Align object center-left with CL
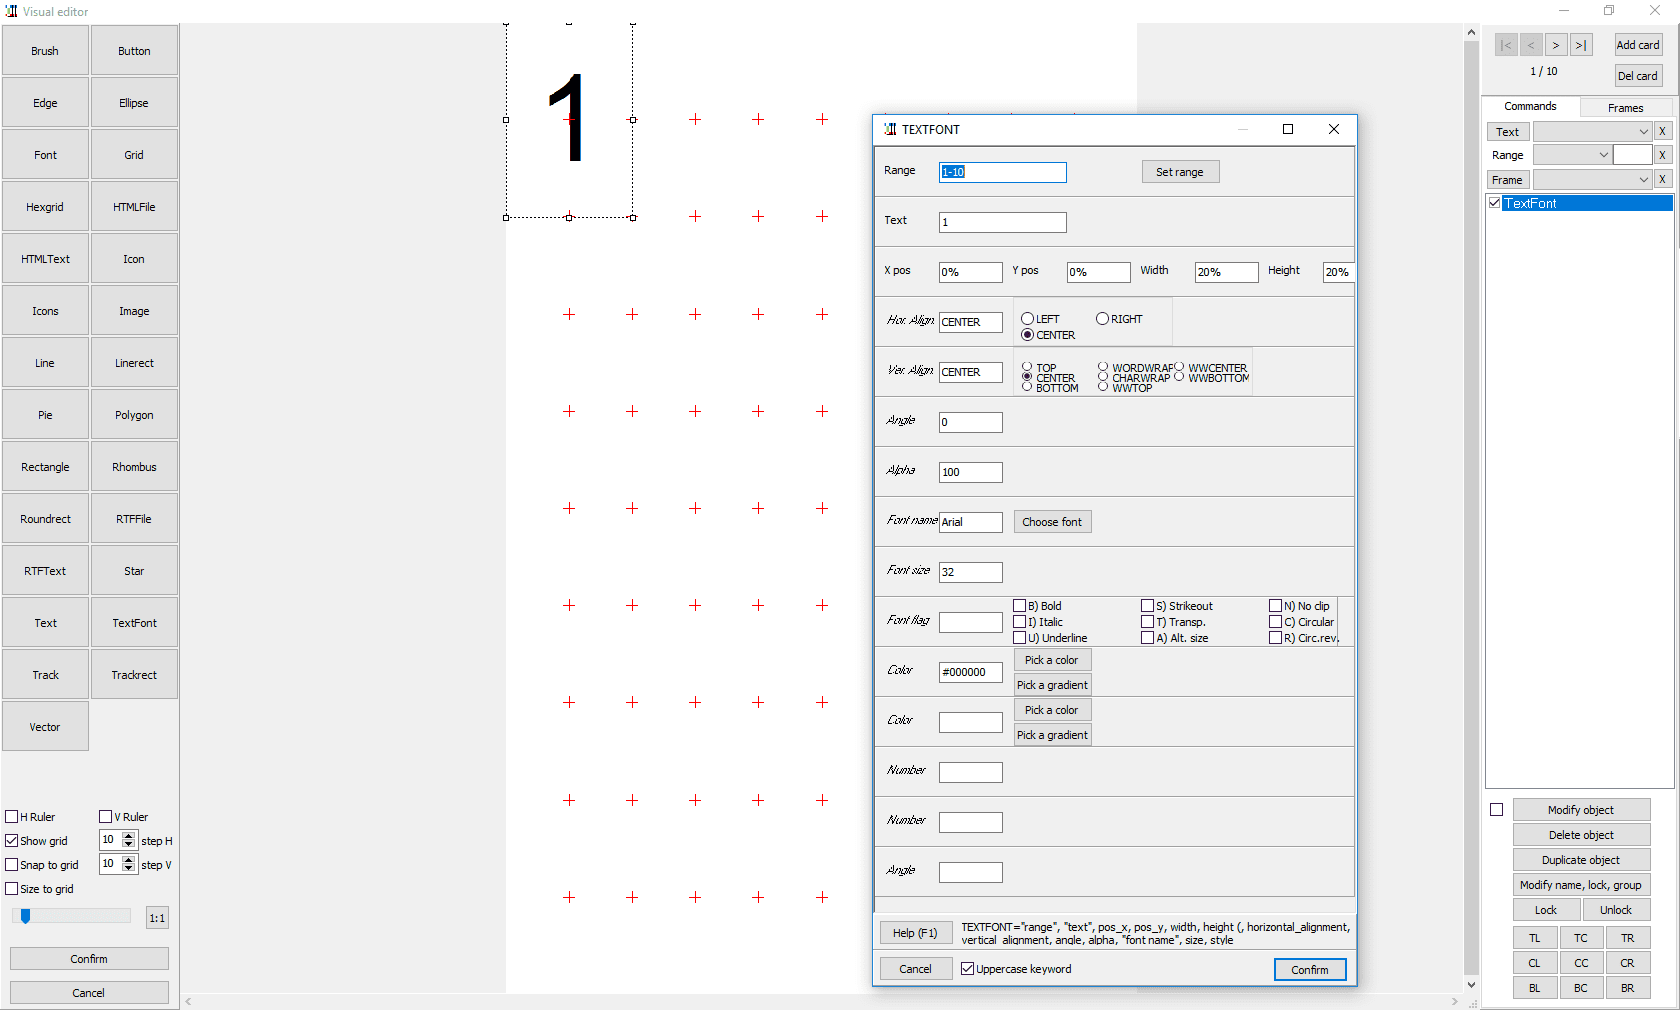This screenshot has height=1010, width=1680. pos(1534,963)
